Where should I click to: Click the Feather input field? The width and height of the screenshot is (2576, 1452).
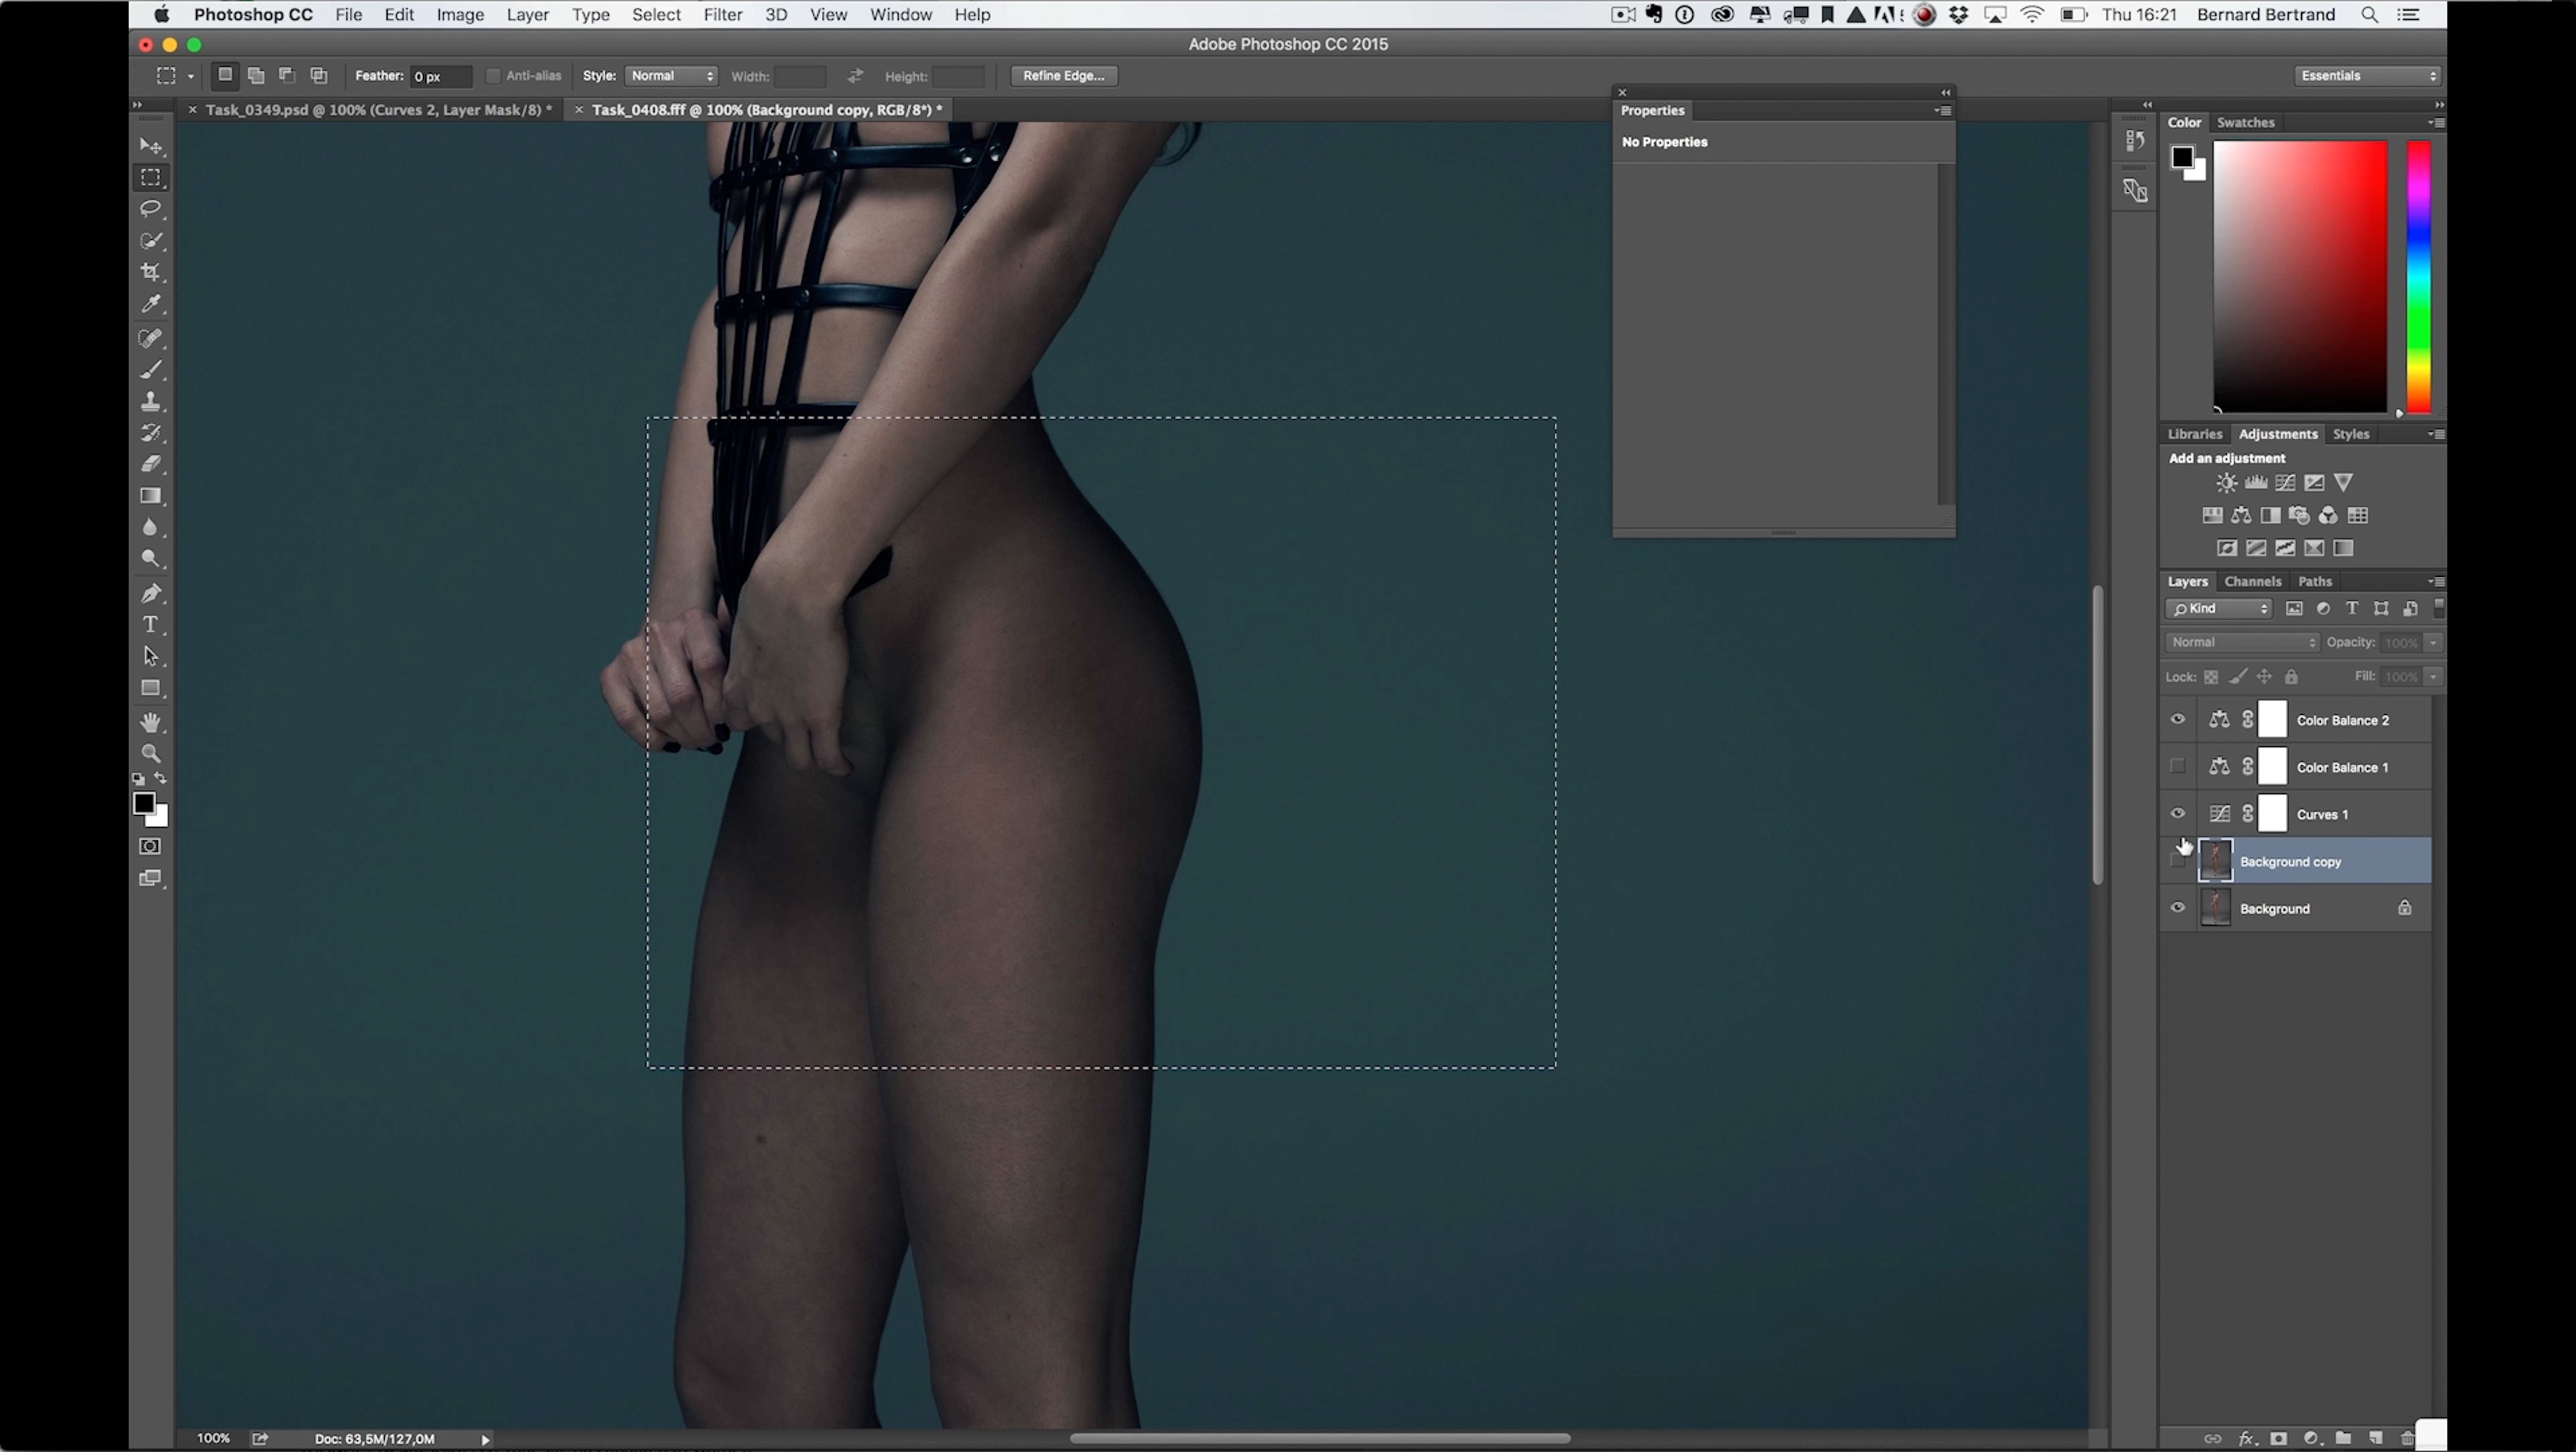pyautogui.click(x=440, y=77)
